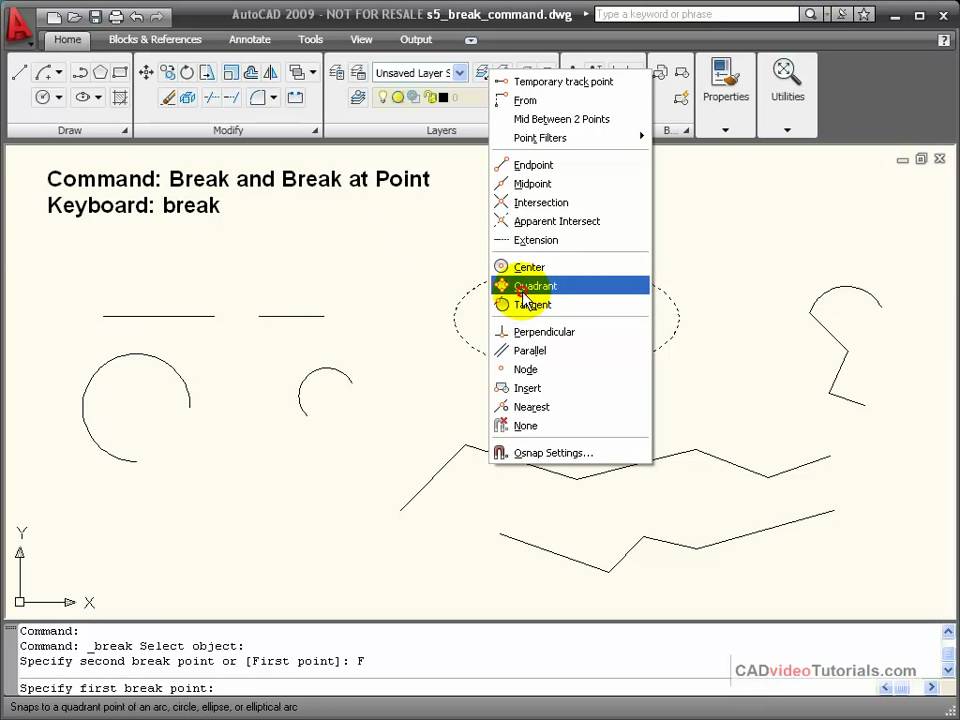960x720 pixels.
Task: Toggle layer lock padlock icon
Action: [429, 97]
